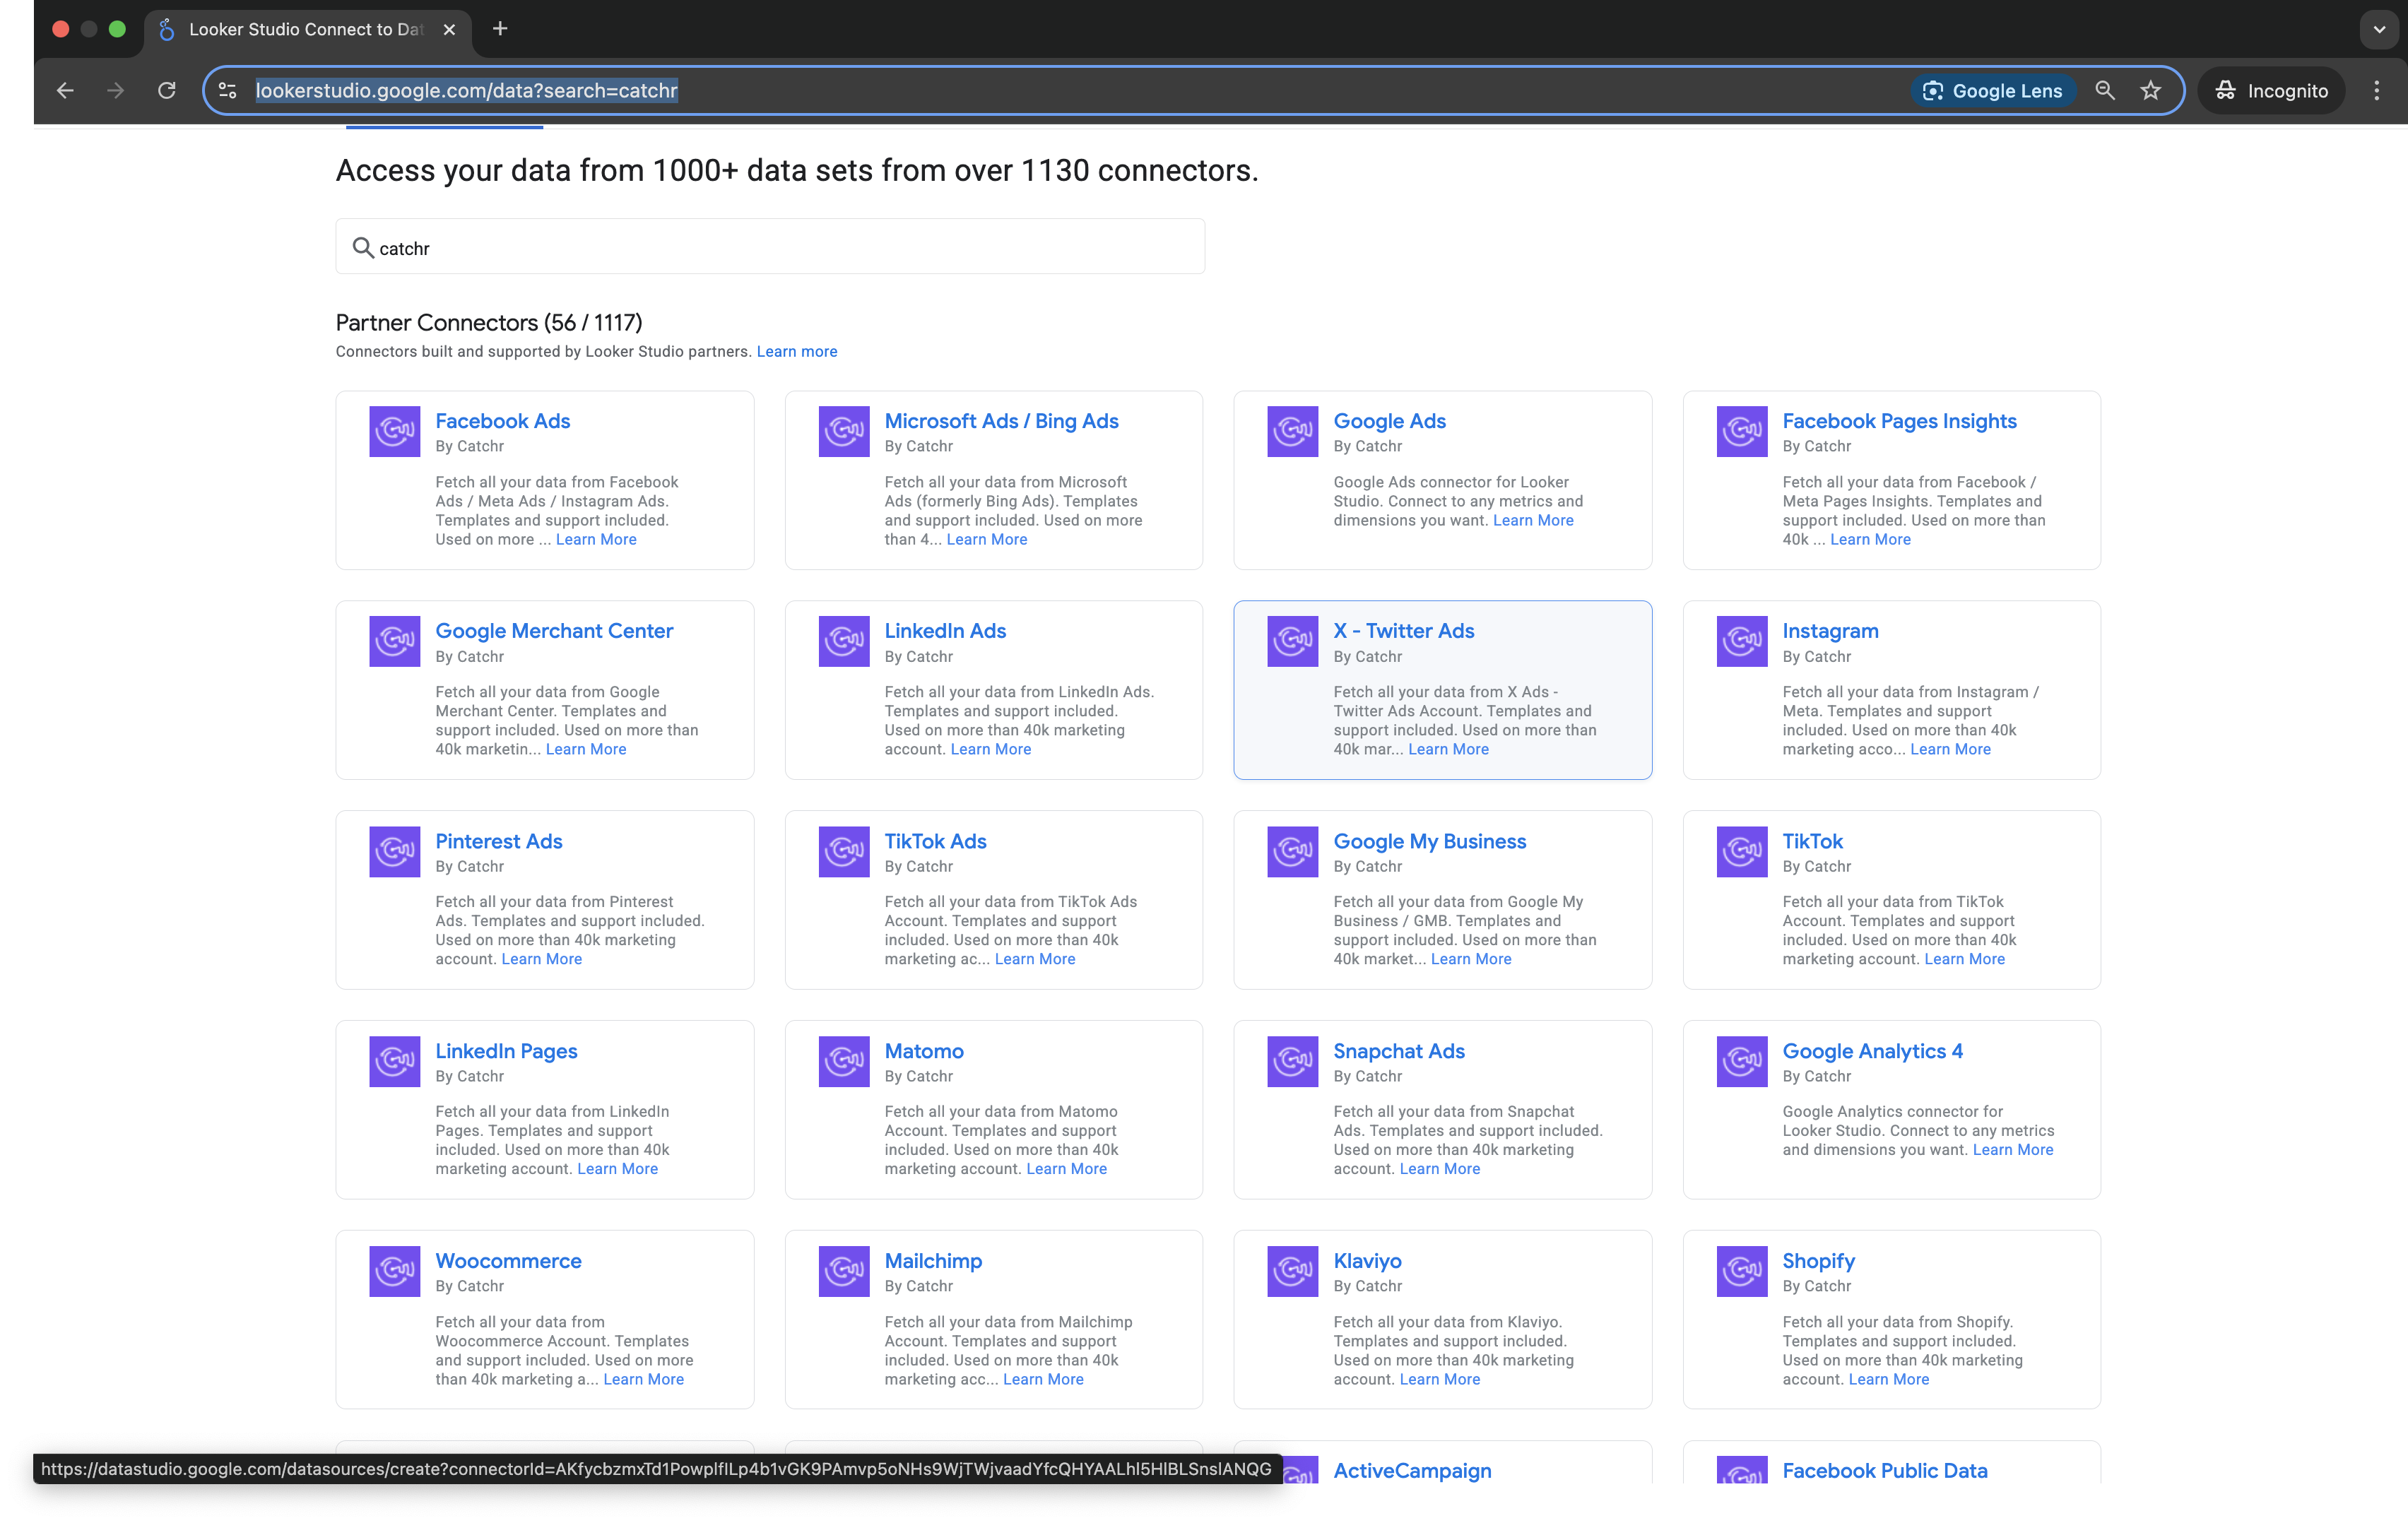Click the Catchr logo on Google Ads card

(x=1292, y=431)
